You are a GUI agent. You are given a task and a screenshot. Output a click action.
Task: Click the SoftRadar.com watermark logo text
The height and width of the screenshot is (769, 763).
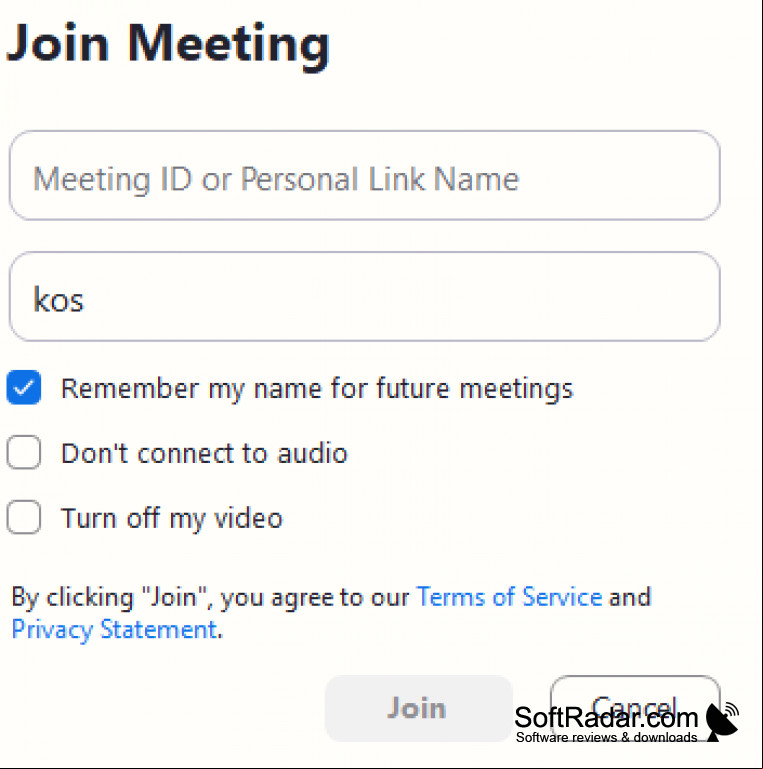point(606,718)
